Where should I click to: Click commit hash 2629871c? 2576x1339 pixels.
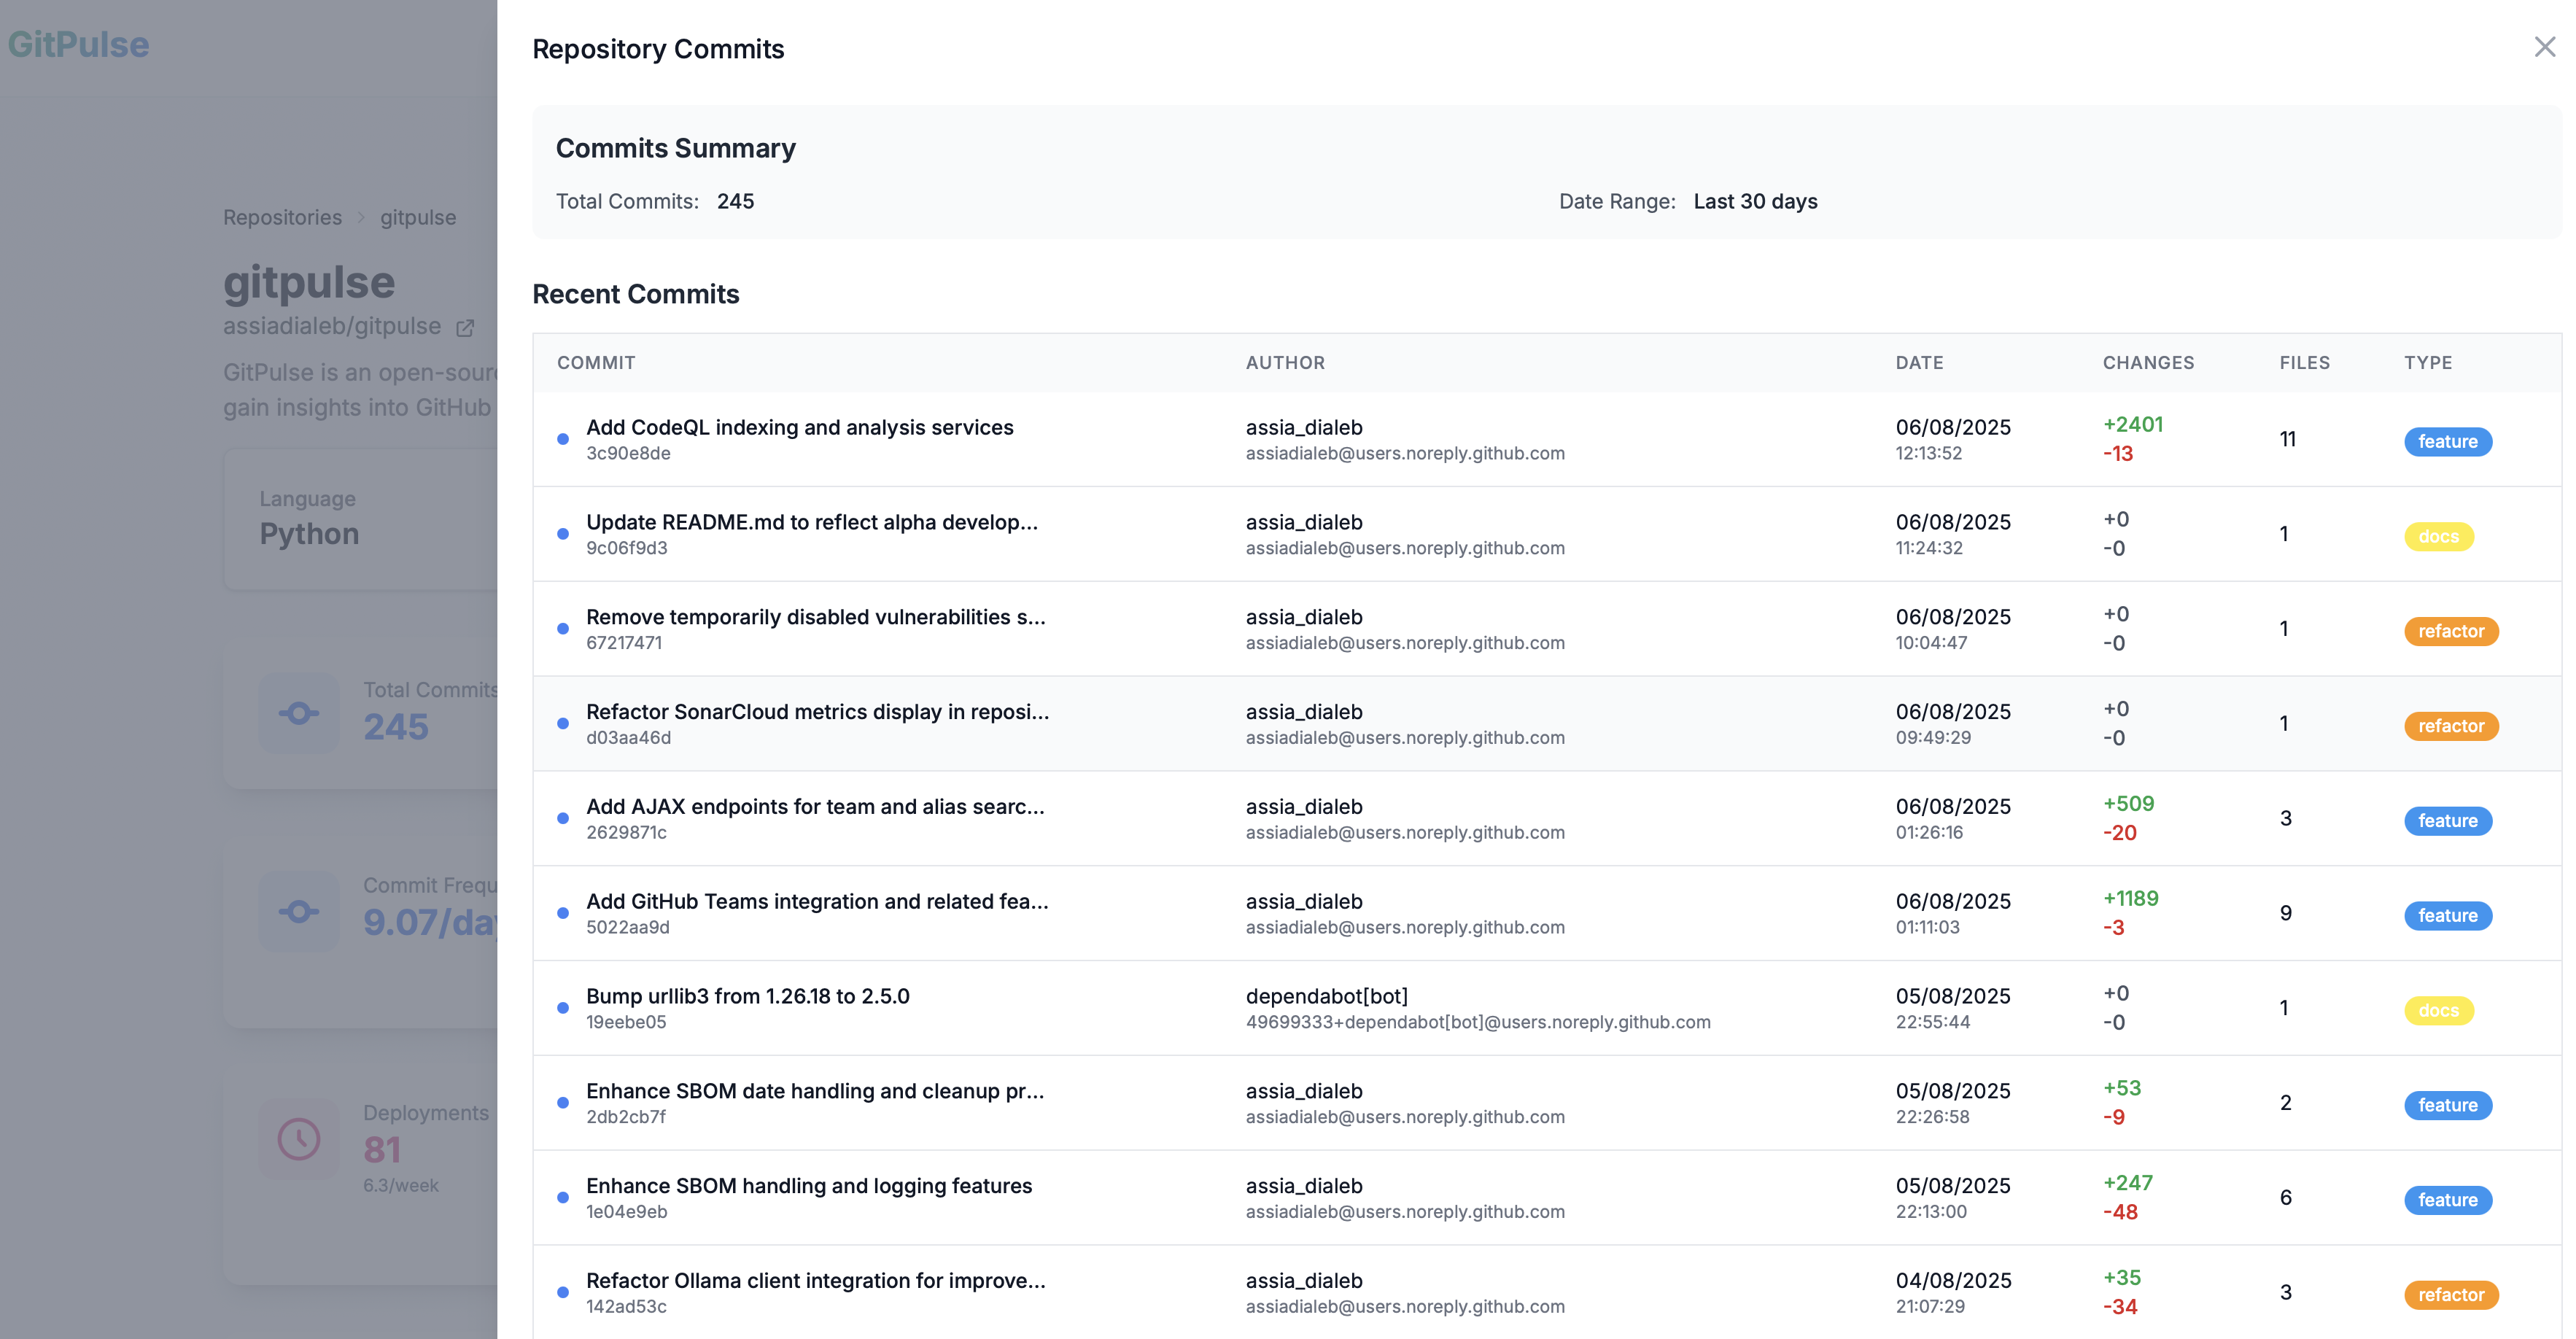pos(626,833)
